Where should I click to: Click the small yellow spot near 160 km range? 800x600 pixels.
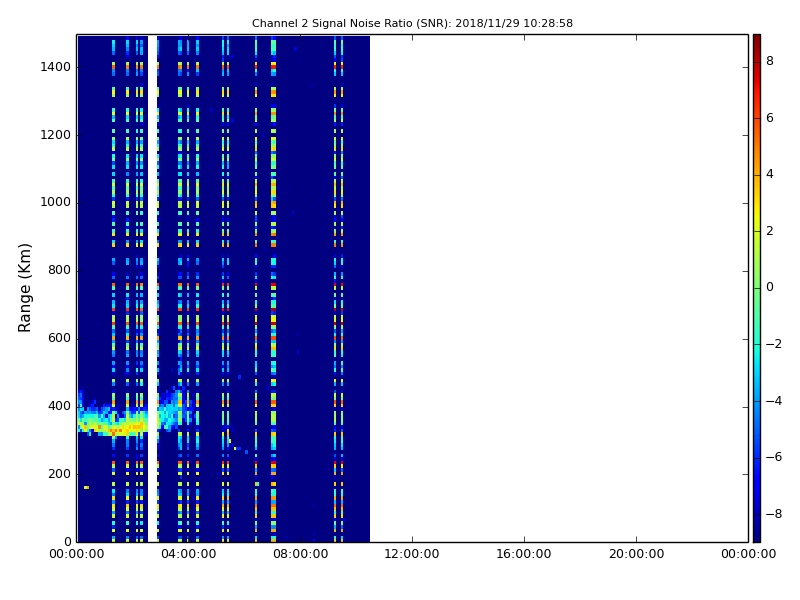click(x=86, y=487)
